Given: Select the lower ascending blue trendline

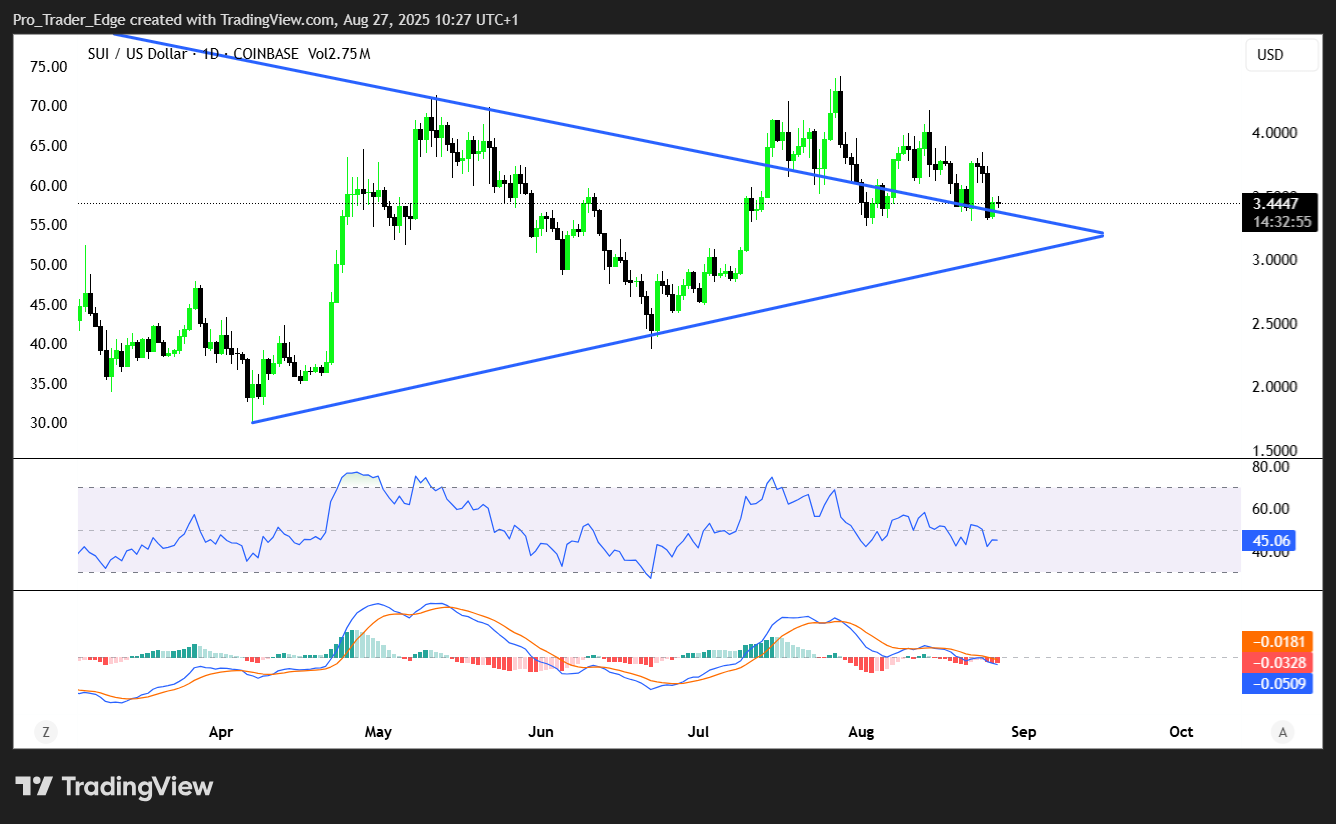Looking at the screenshot, I should pyautogui.click(x=677, y=328).
